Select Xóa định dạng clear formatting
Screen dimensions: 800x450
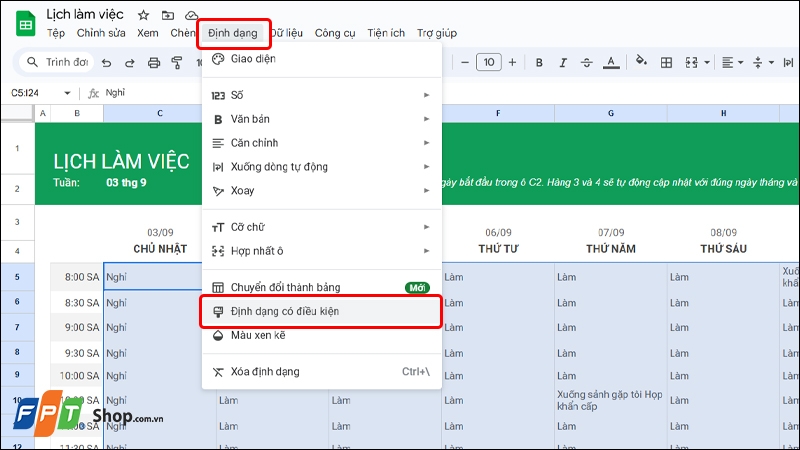point(321,371)
